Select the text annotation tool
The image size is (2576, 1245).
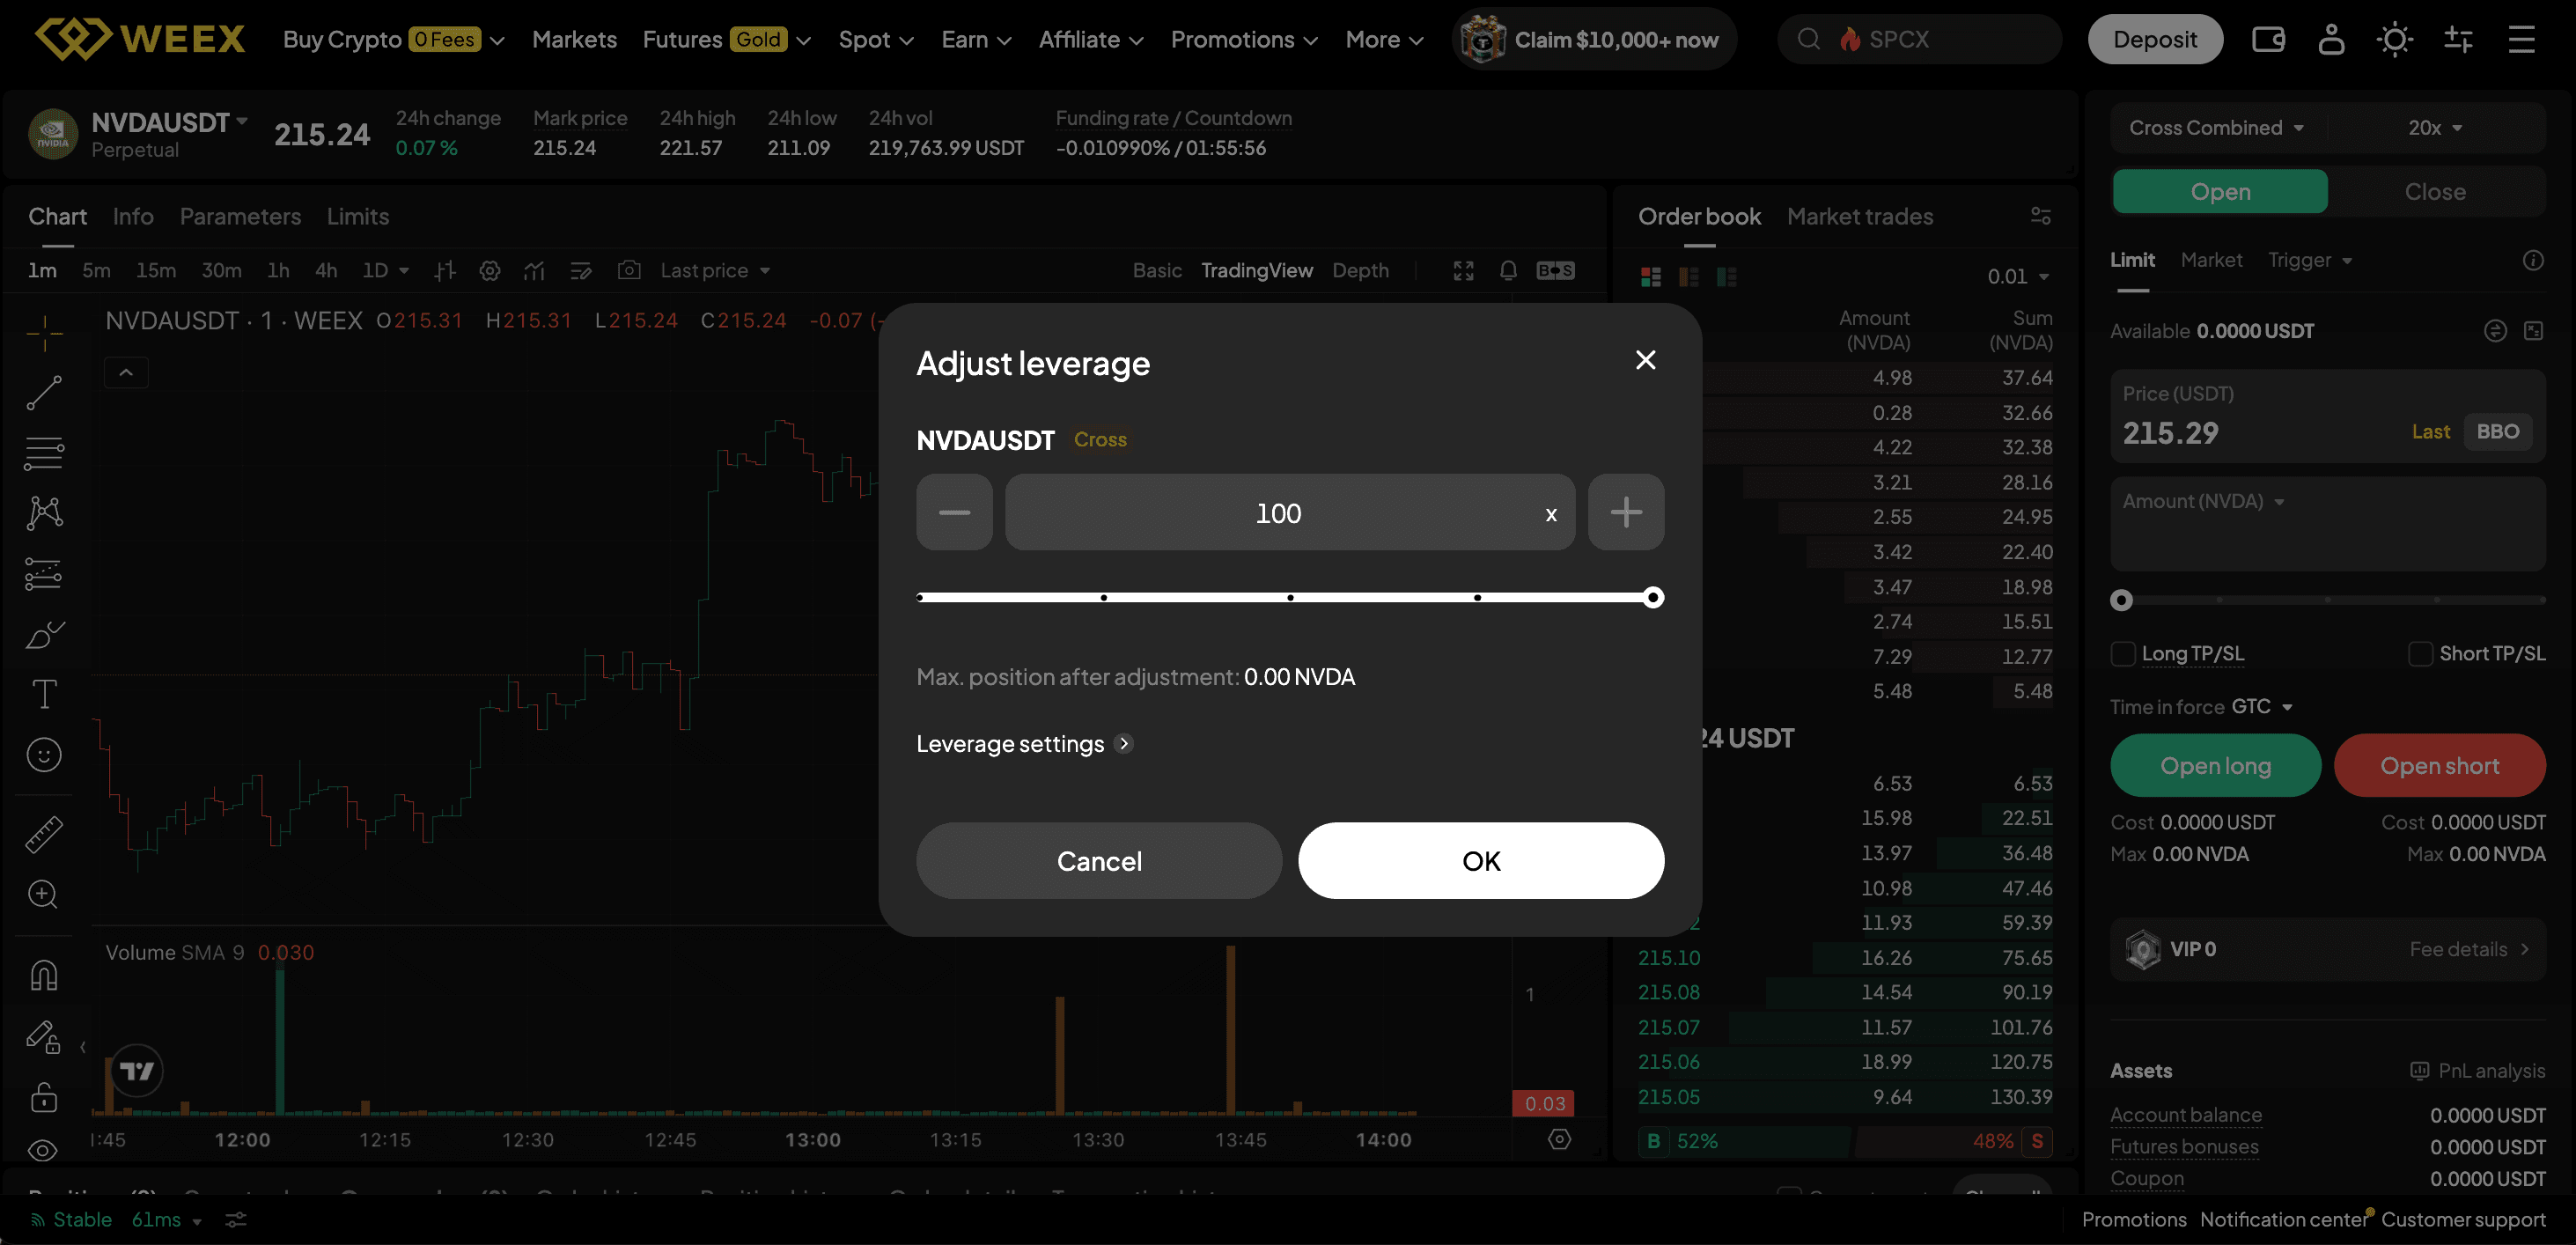[44, 694]
